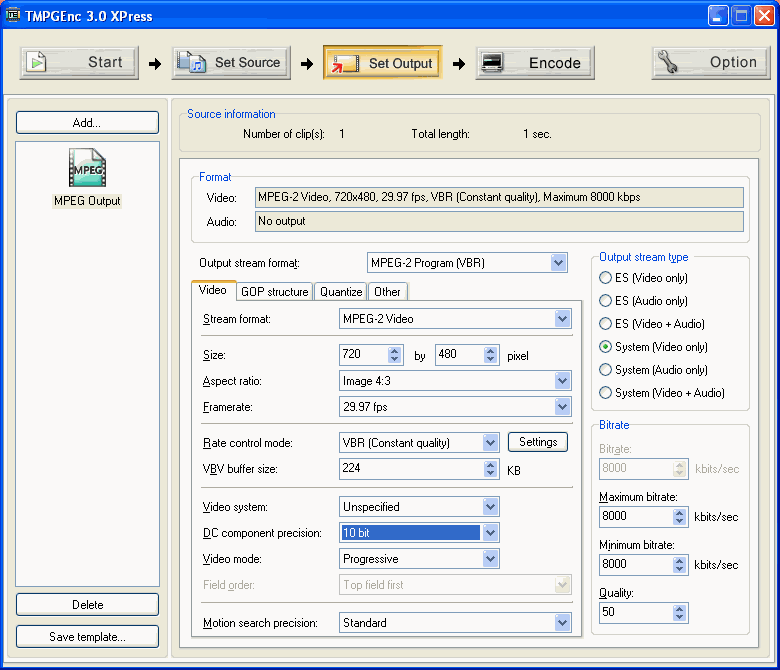Switch to the GOP structure tab
780x670 pixels.
click(275, 291)
